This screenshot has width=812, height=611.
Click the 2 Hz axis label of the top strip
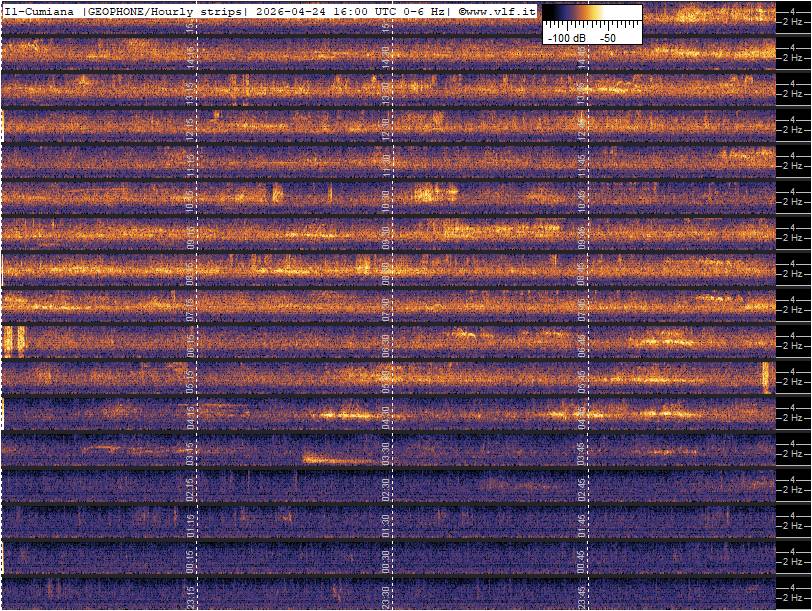point(794,22)
